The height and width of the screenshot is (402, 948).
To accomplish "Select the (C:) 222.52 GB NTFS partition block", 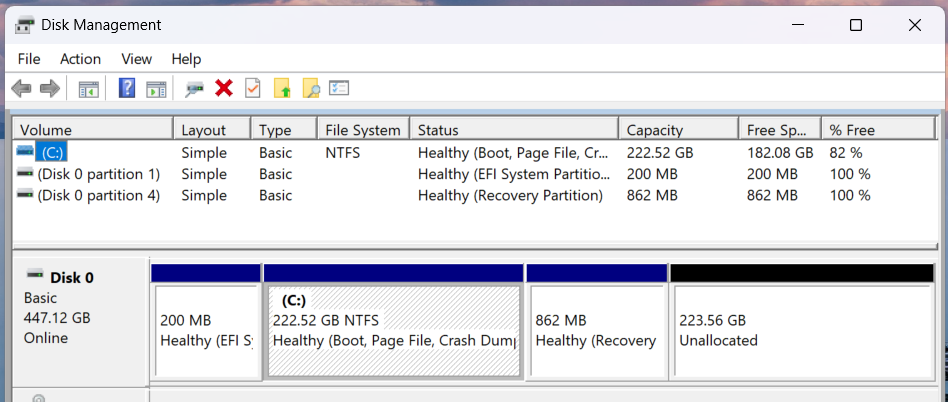I will click(x=394, y=331).
